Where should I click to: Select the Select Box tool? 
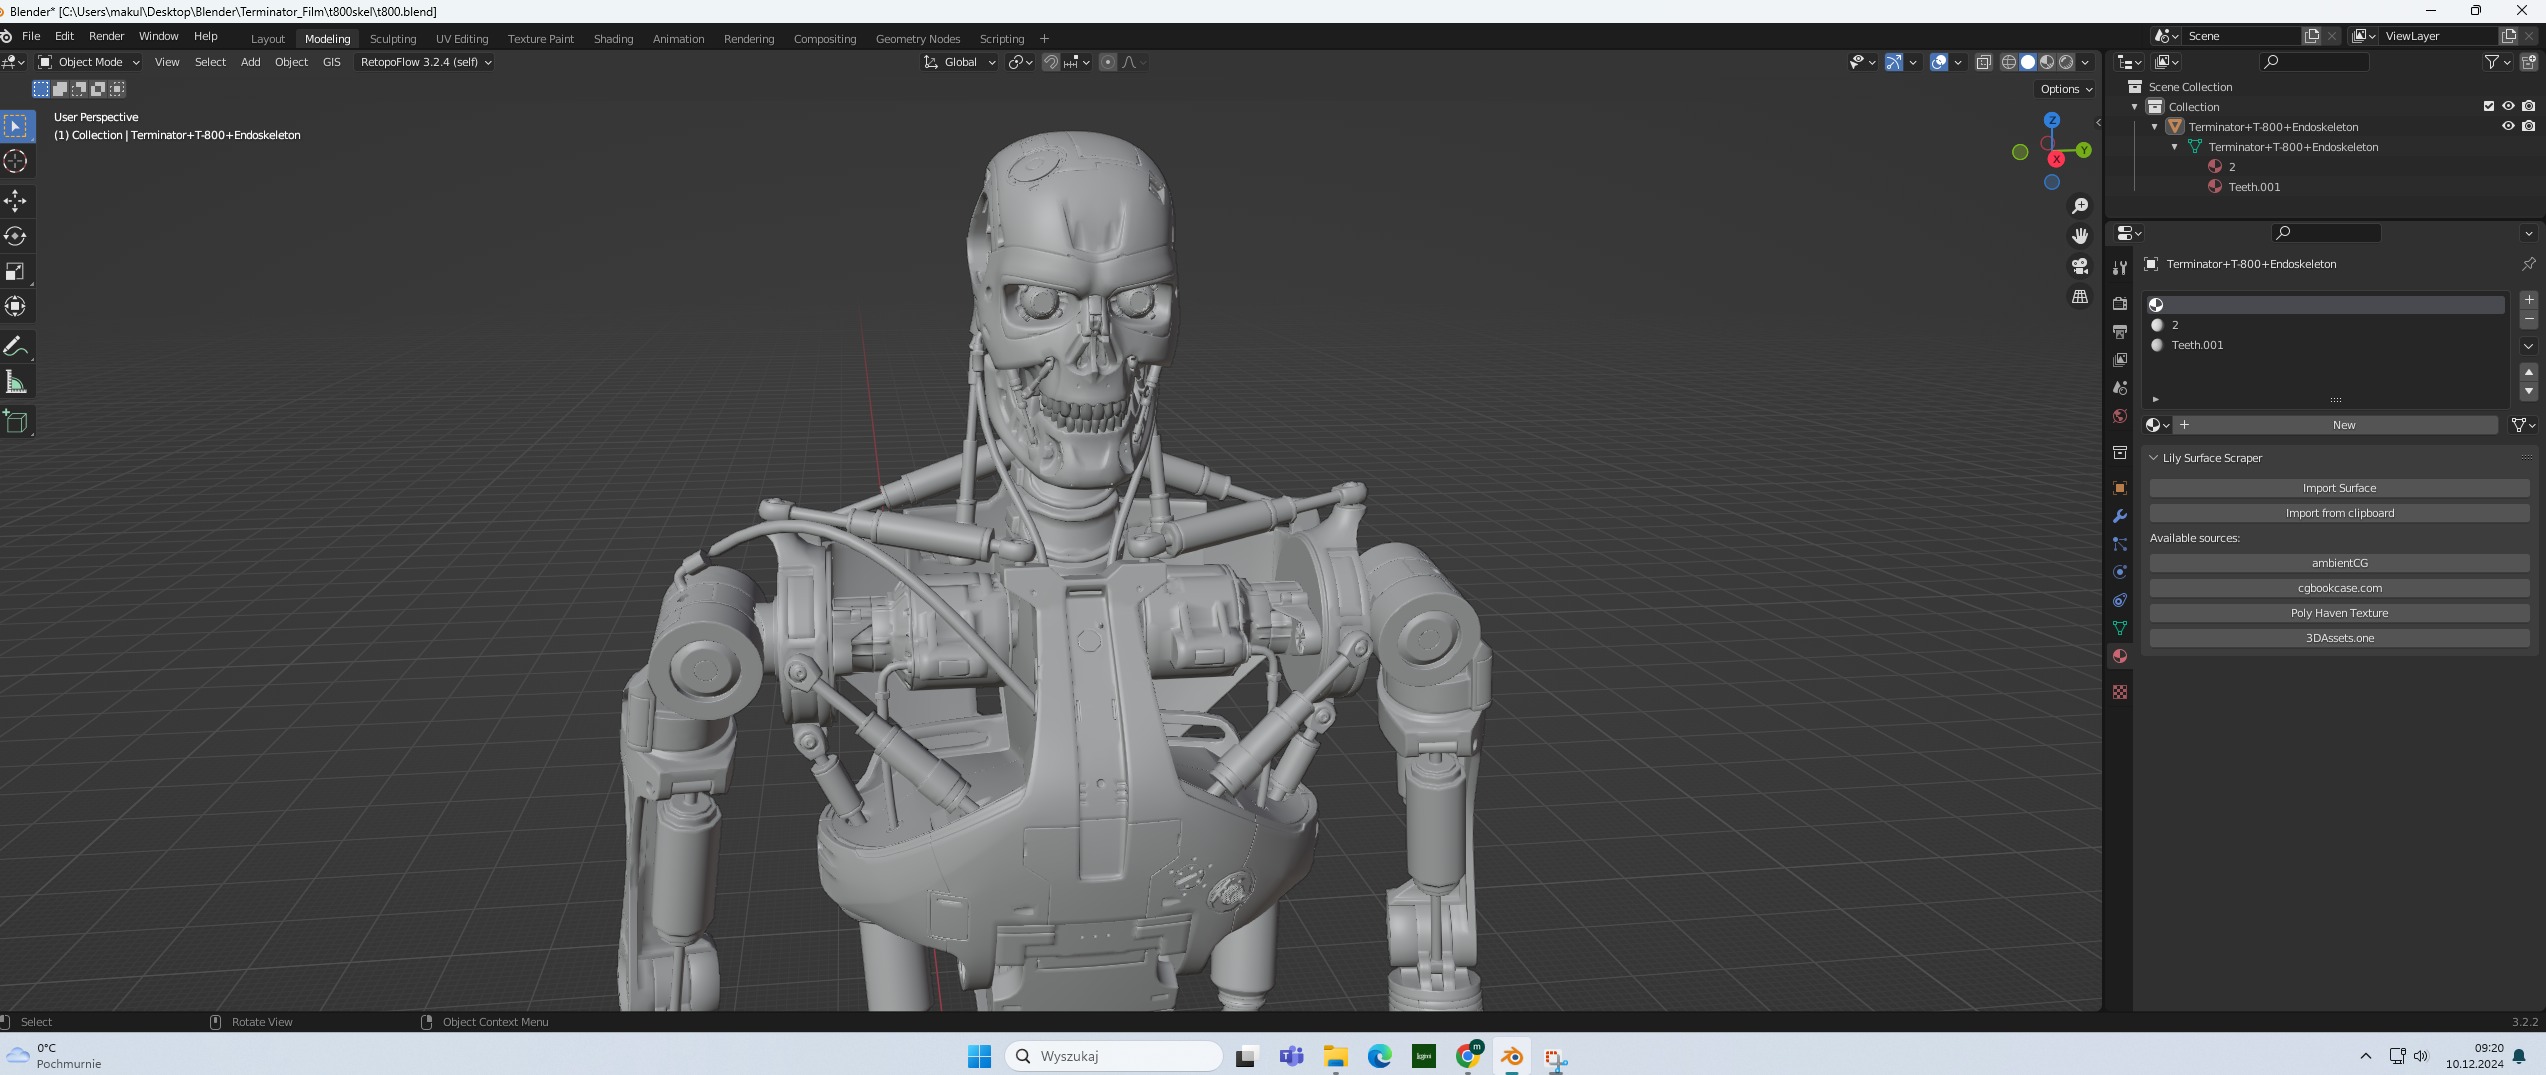coord(16,127)
